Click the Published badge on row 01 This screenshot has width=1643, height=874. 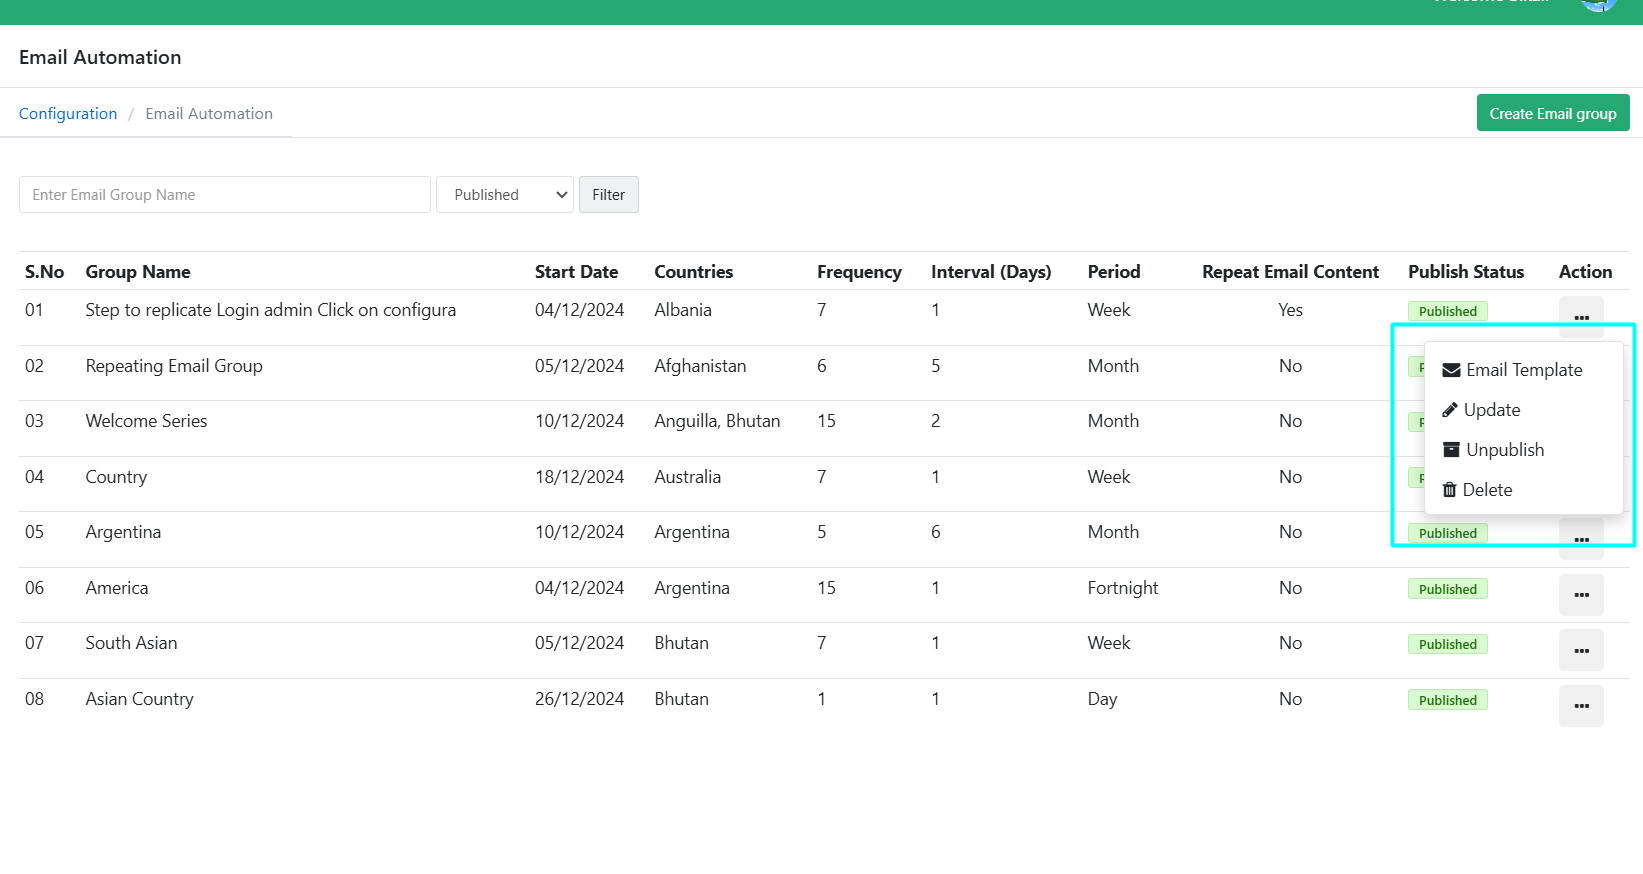[x=1447, y=311]
